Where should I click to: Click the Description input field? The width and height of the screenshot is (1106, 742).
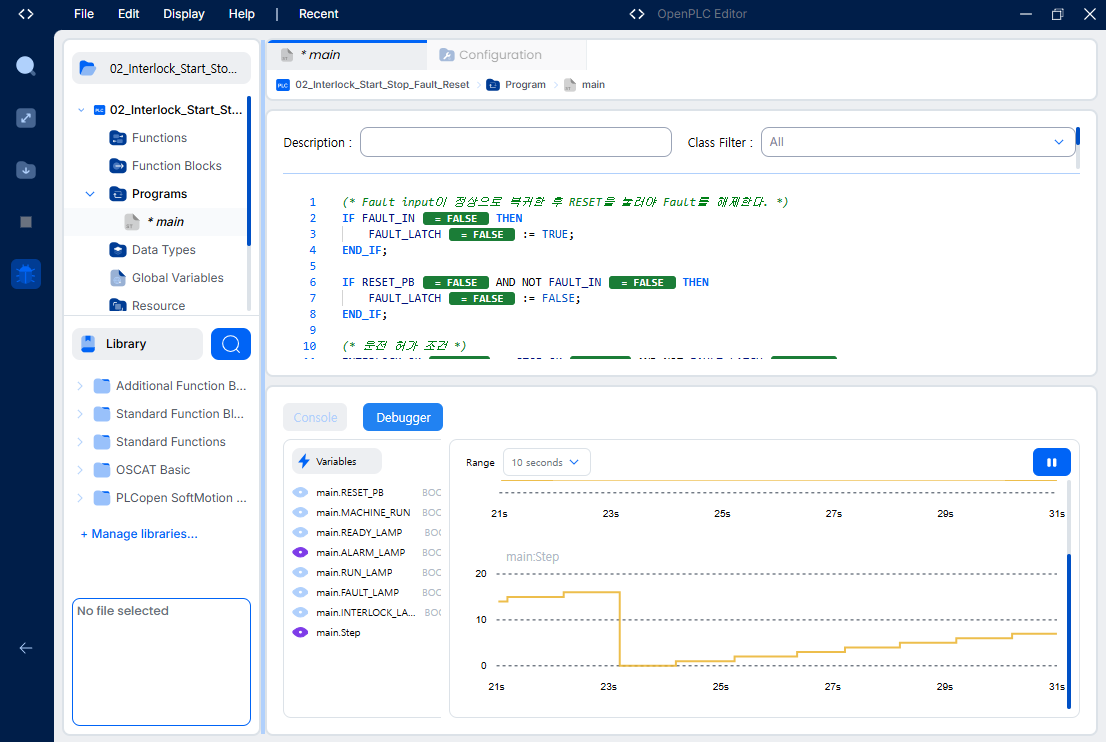click(x=516, y=142)
